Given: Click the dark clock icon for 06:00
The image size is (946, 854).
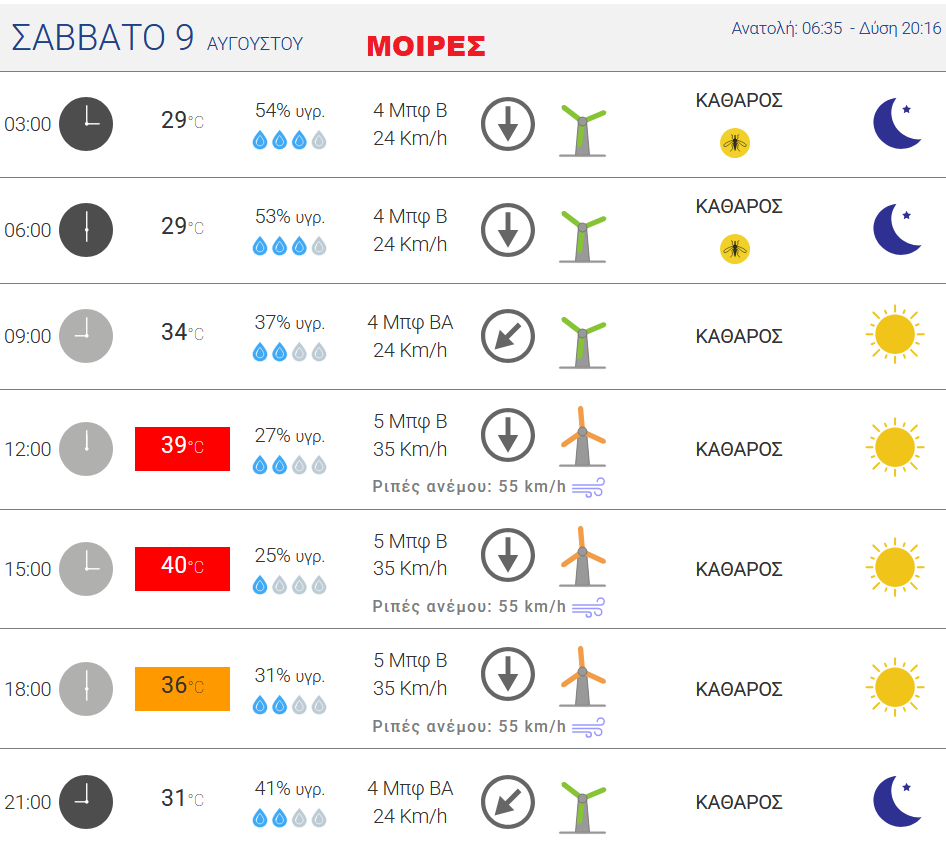Looking at the screenshot, I should tap(86, 230).
